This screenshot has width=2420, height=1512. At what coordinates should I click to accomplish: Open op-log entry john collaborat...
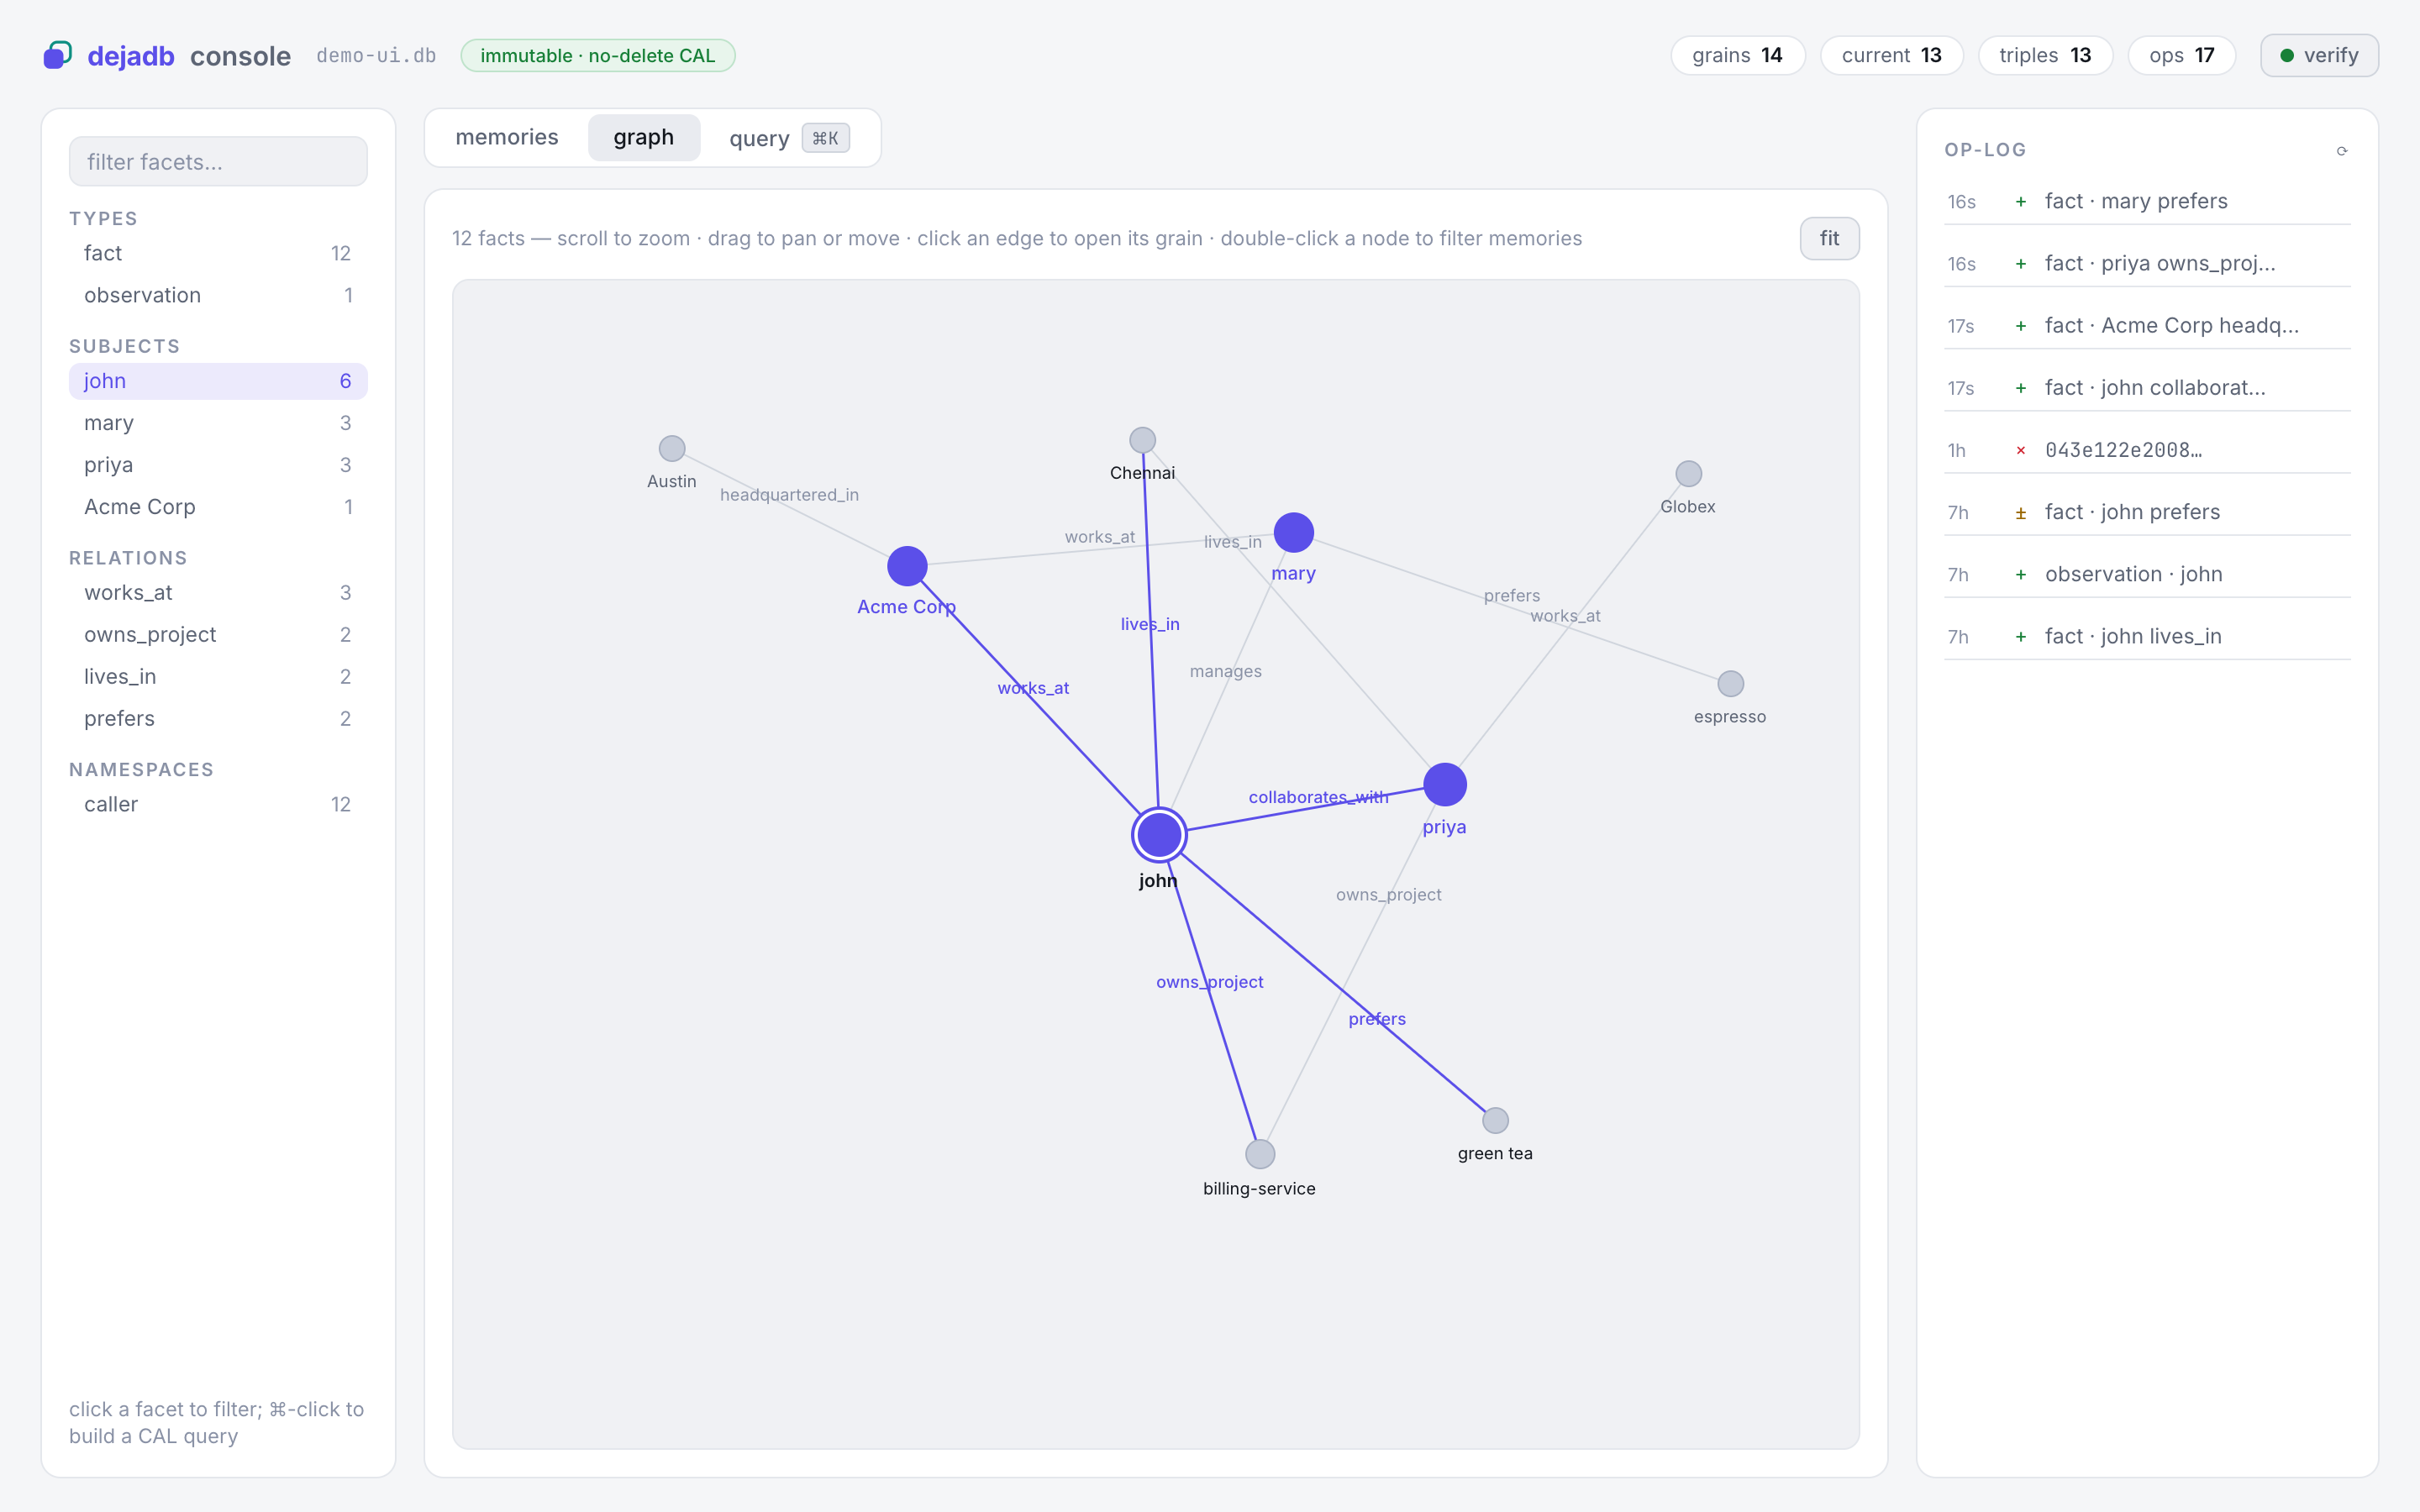coord(2147,388)
